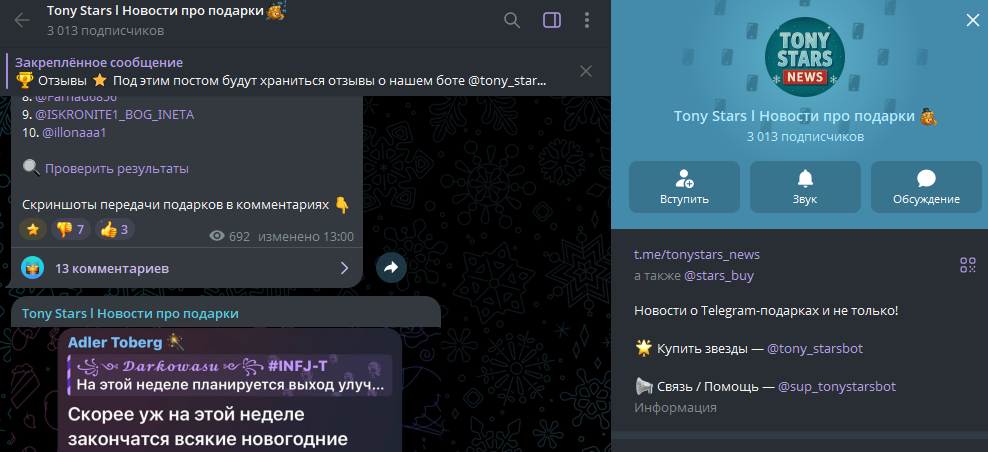Viewport: 988px width, 452px height.
Task: Toggle the thumbs-down reaction with 7
Action: (x=70, y=230)
